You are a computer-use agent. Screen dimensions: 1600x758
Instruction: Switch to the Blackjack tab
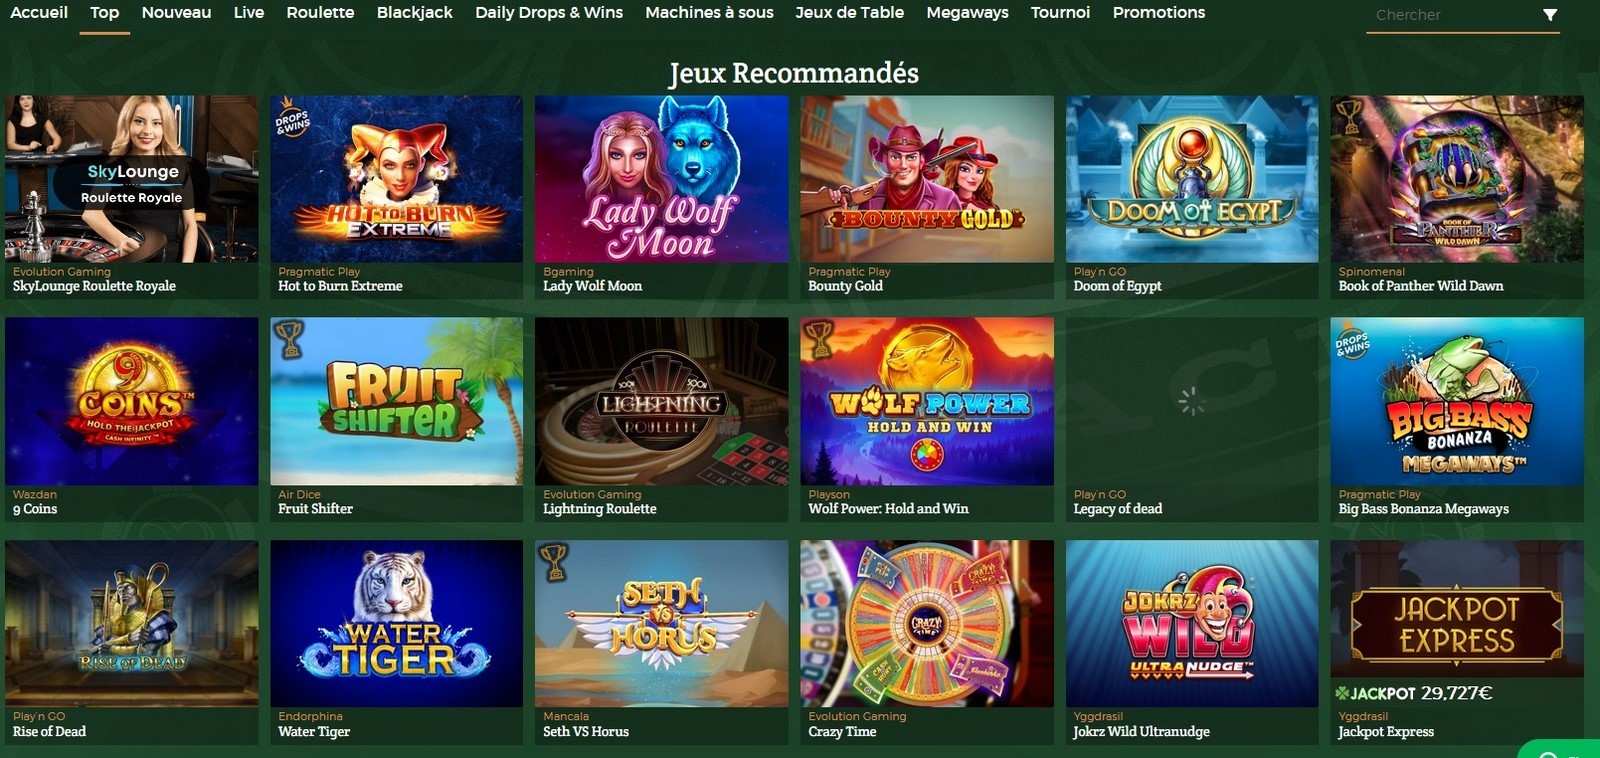[x=414, y=13]
